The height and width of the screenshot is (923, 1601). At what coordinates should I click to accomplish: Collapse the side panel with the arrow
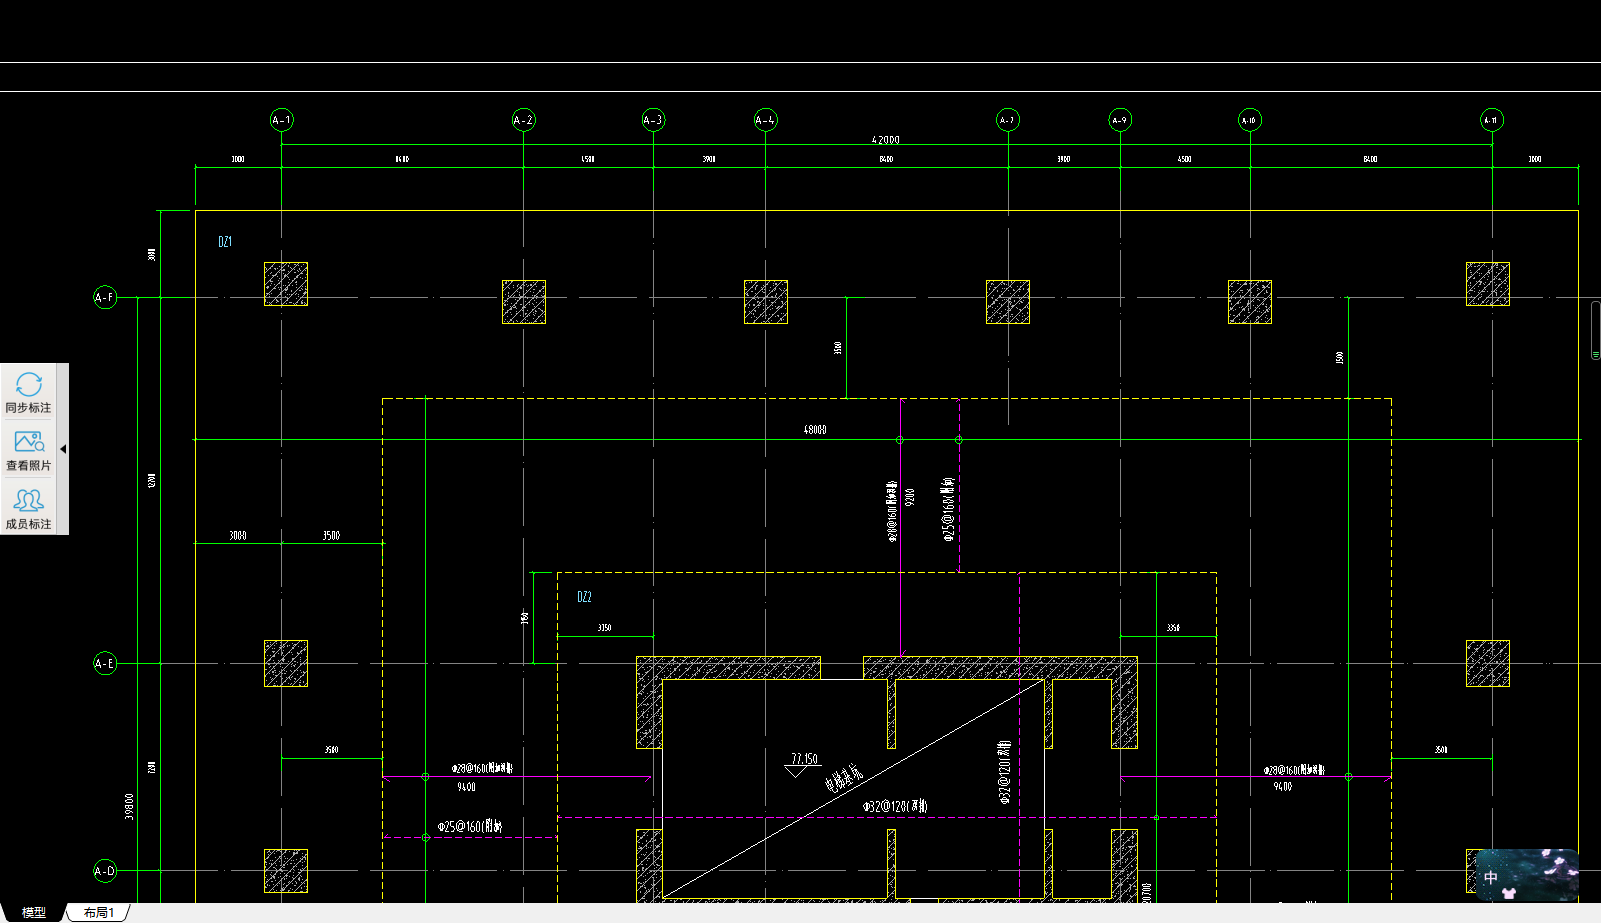click(x=63, y=449)
